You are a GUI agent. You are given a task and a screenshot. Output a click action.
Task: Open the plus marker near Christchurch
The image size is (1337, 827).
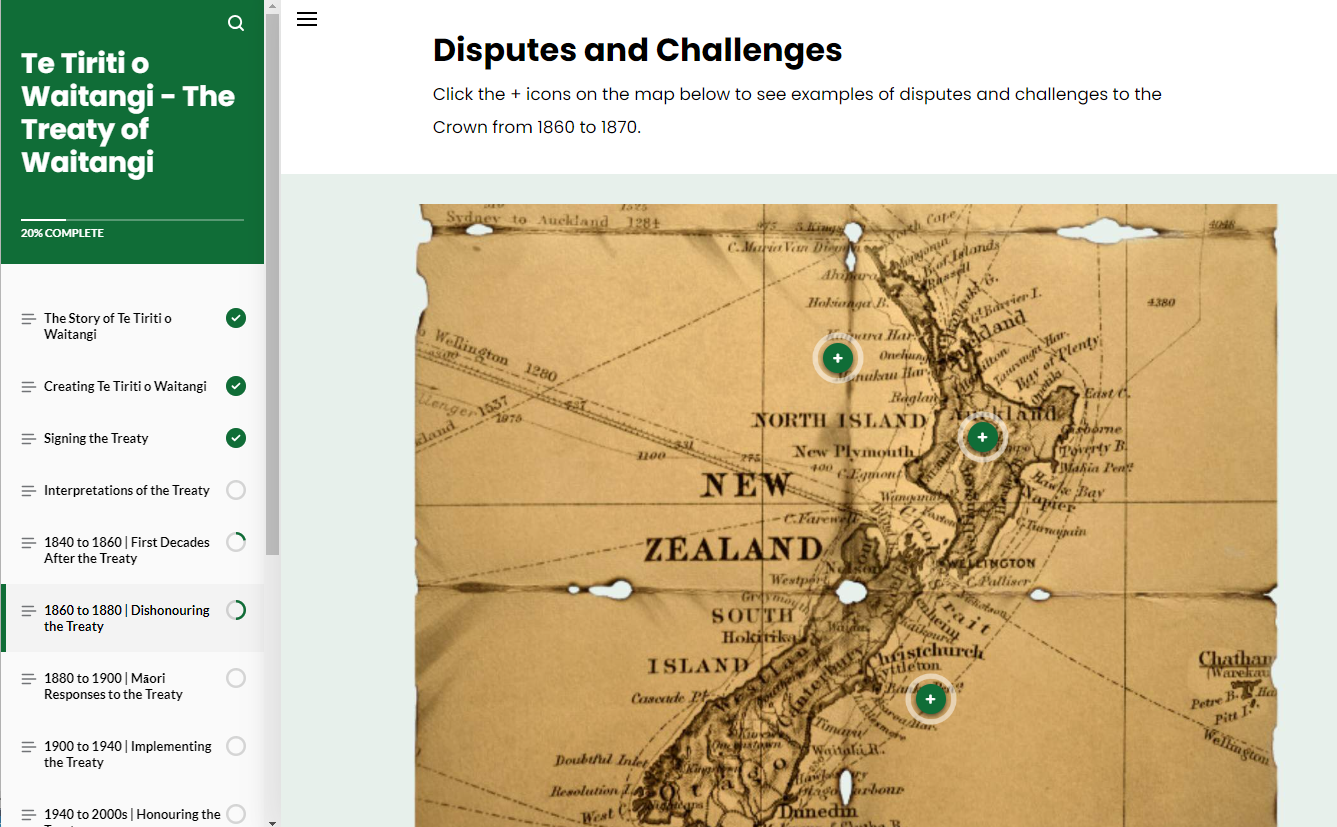coord(930,698)
